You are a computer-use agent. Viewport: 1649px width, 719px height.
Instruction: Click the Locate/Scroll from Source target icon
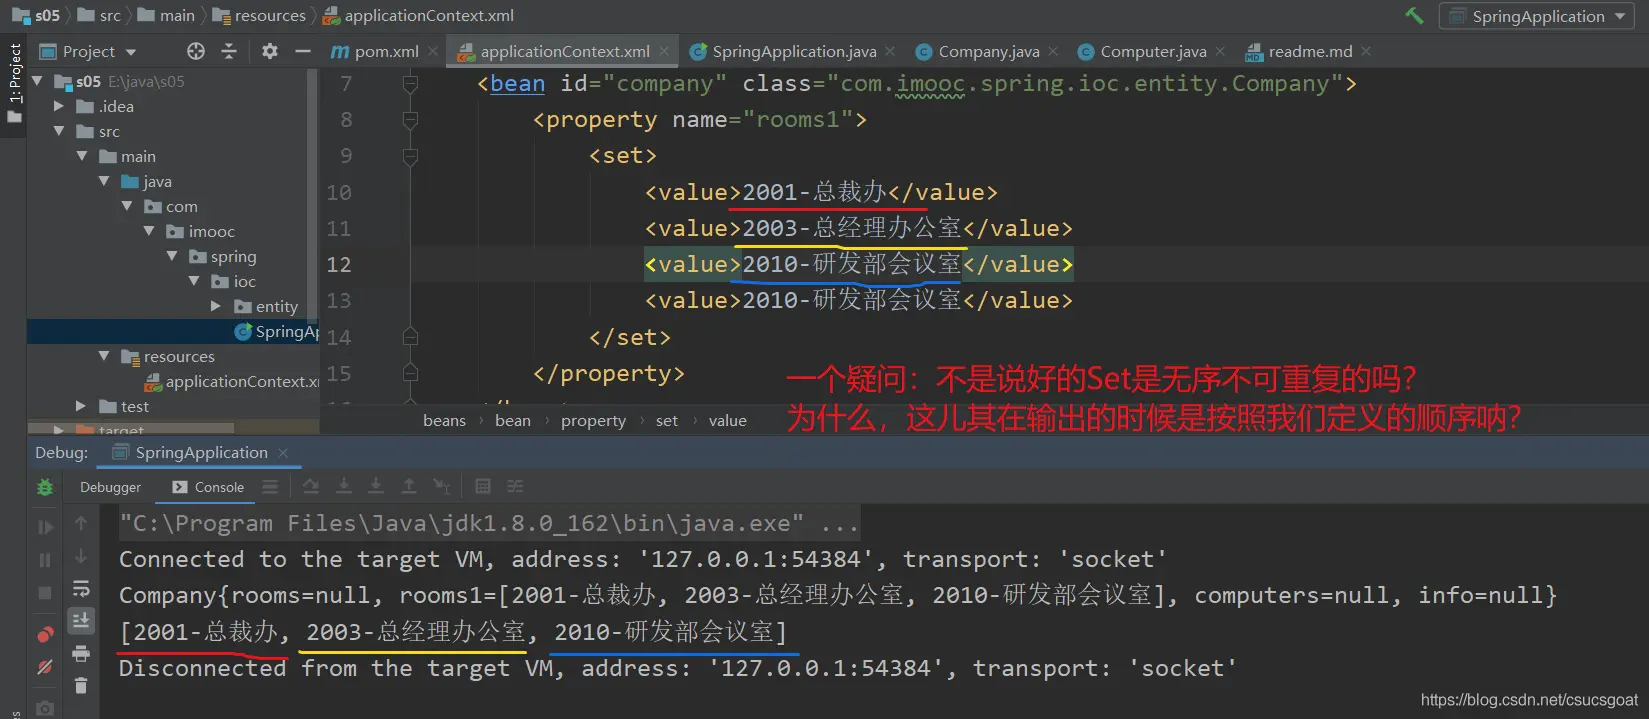tap(196, 51)
